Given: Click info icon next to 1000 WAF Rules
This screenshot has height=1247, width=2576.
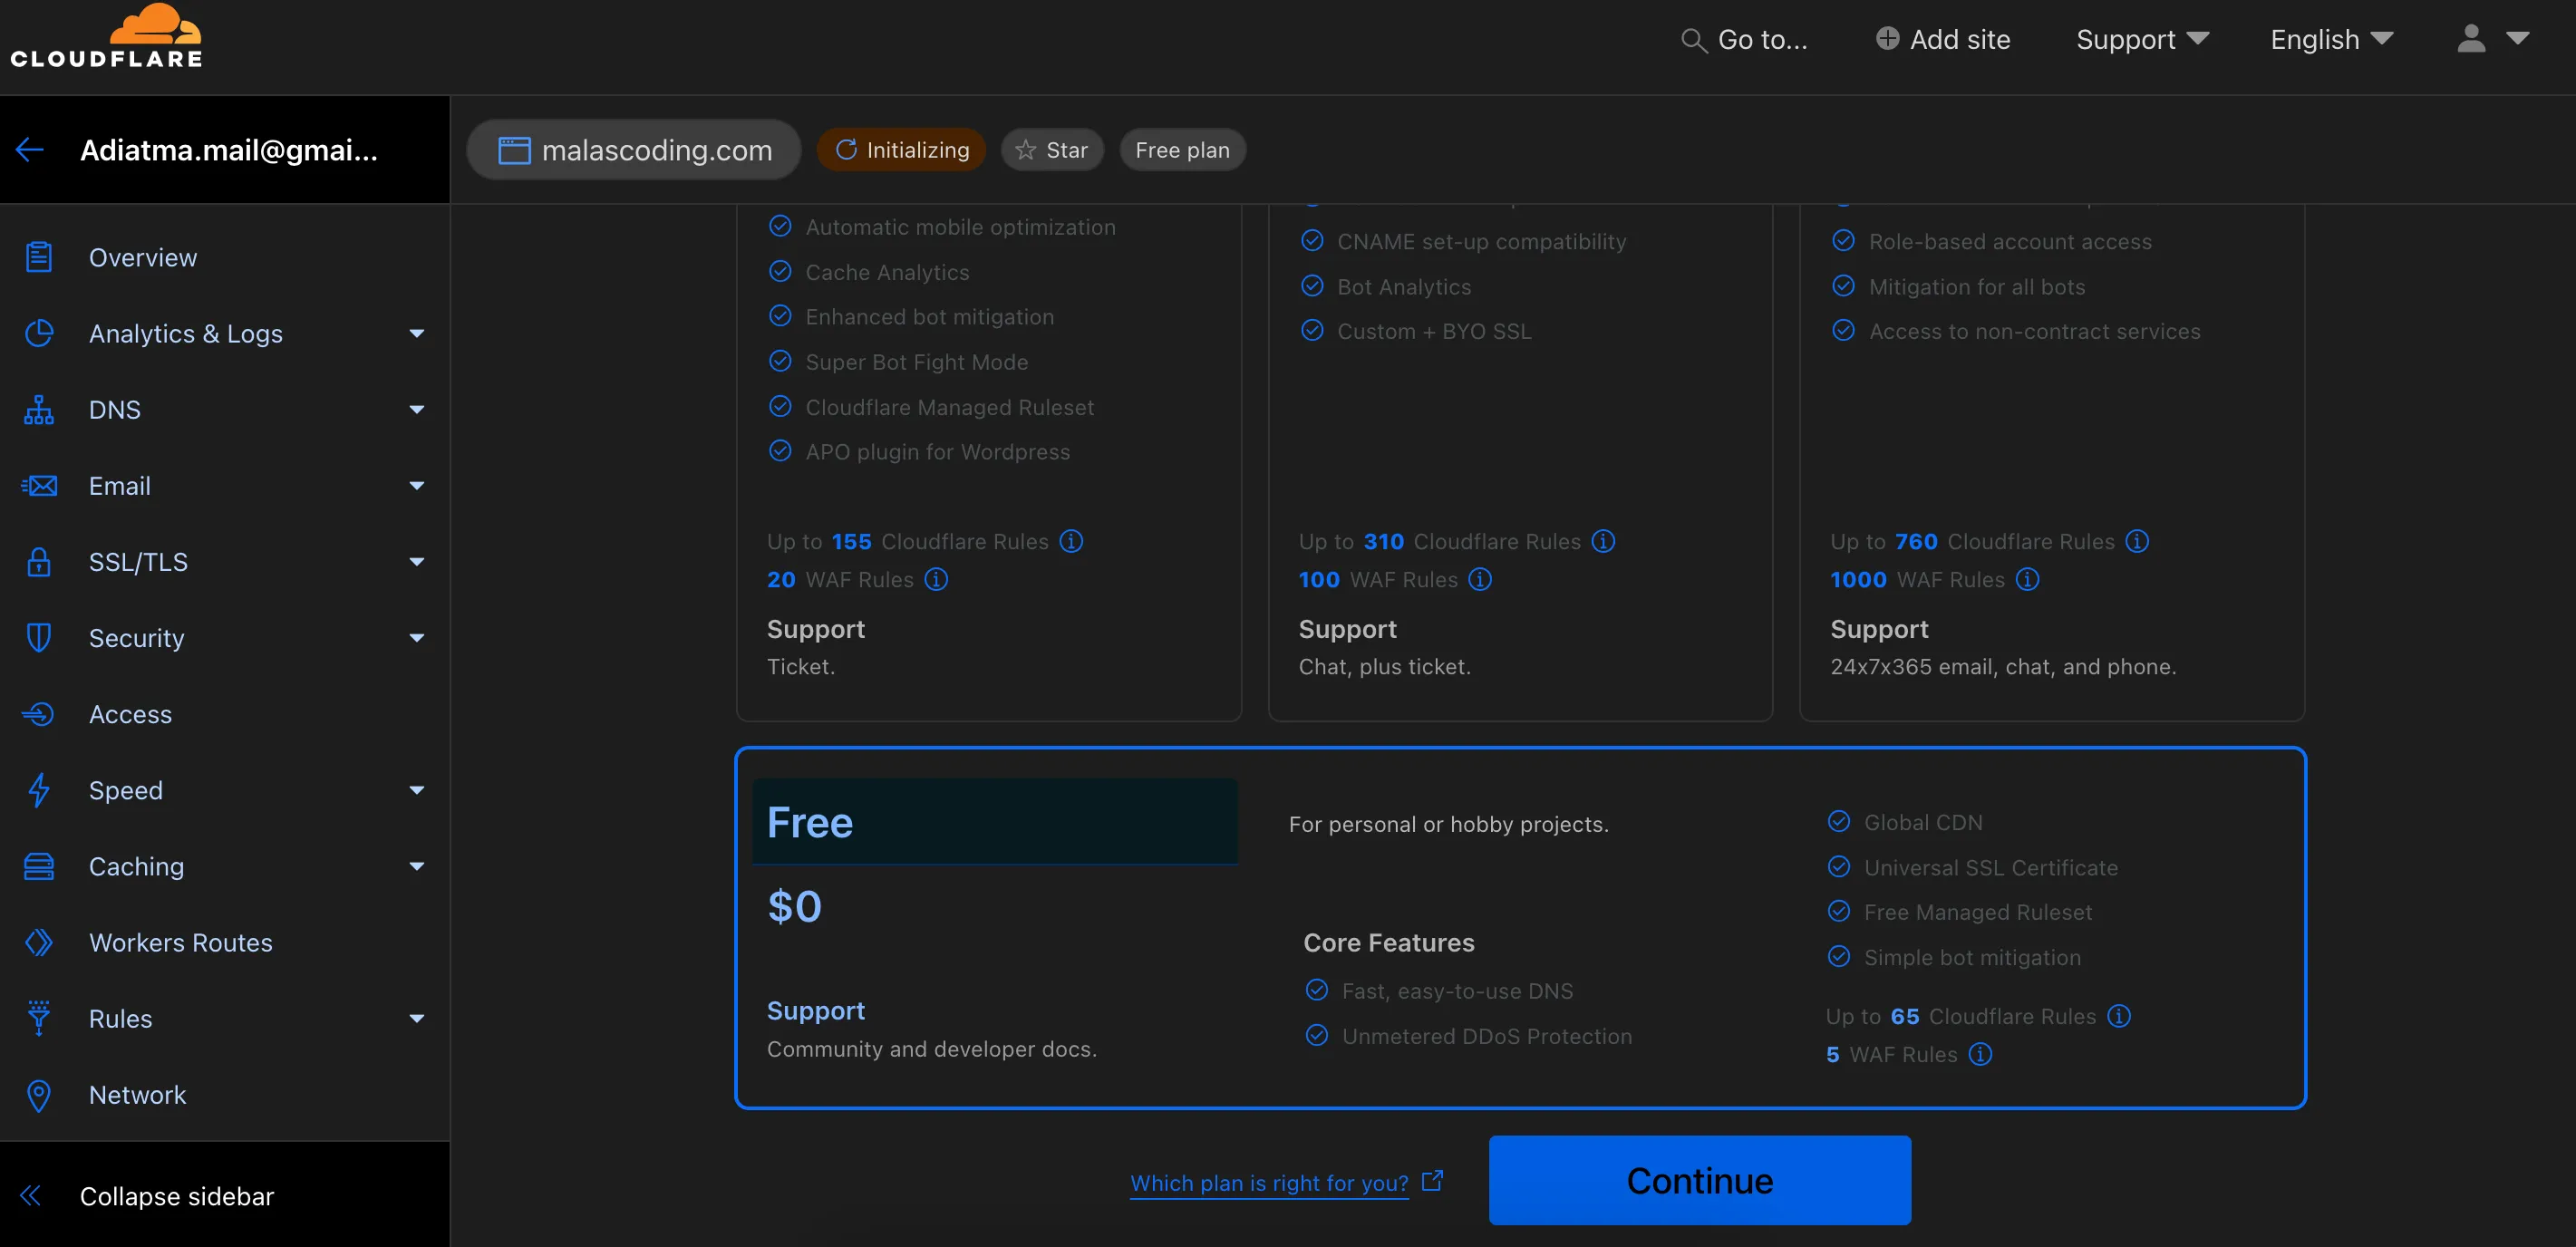Looking at the screenshot, I should click(2027, 579).
